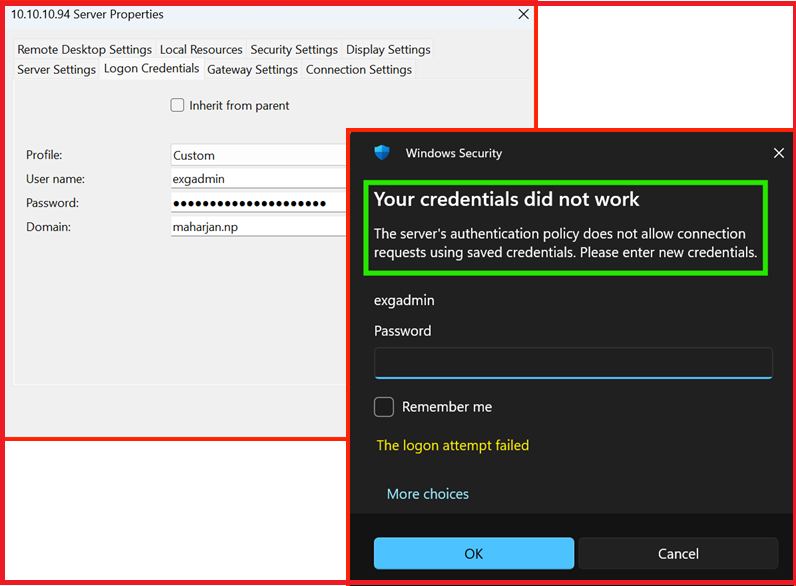Enable Inherit from parent checkbox
This screenshot has height=586, width=796.
(177, 105)
